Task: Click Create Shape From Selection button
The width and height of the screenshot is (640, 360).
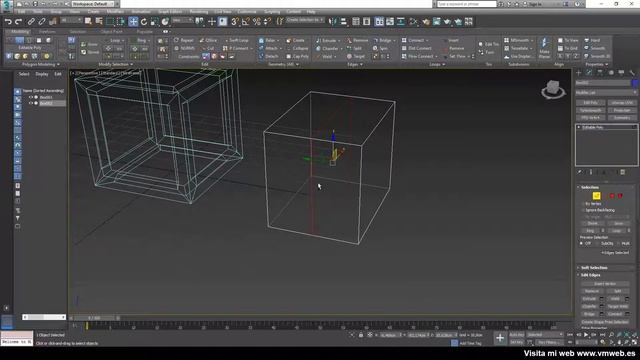Action: click(x=605, y=322)
